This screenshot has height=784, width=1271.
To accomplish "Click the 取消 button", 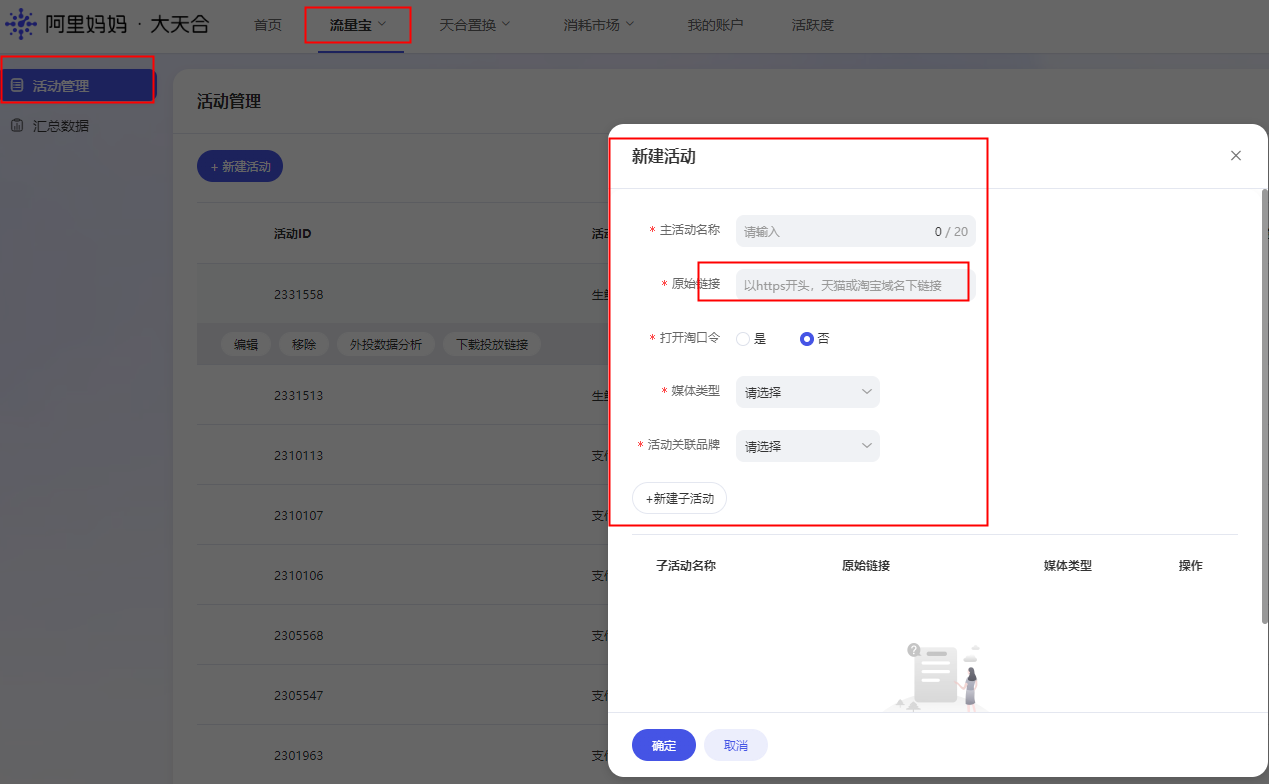I will tap(736, 745).
